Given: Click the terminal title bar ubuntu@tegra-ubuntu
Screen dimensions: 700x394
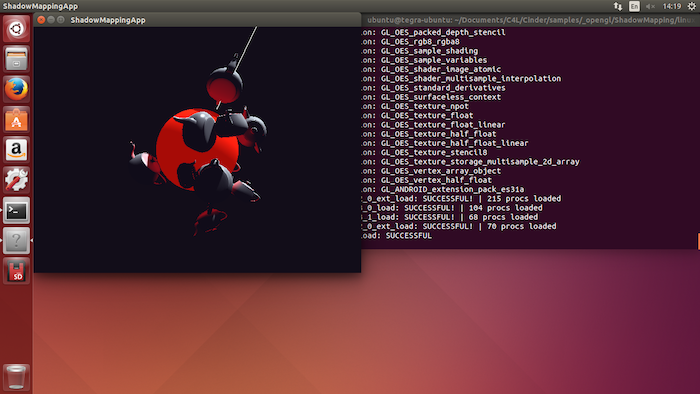Looking at the screenshot, I should point(531,20).
